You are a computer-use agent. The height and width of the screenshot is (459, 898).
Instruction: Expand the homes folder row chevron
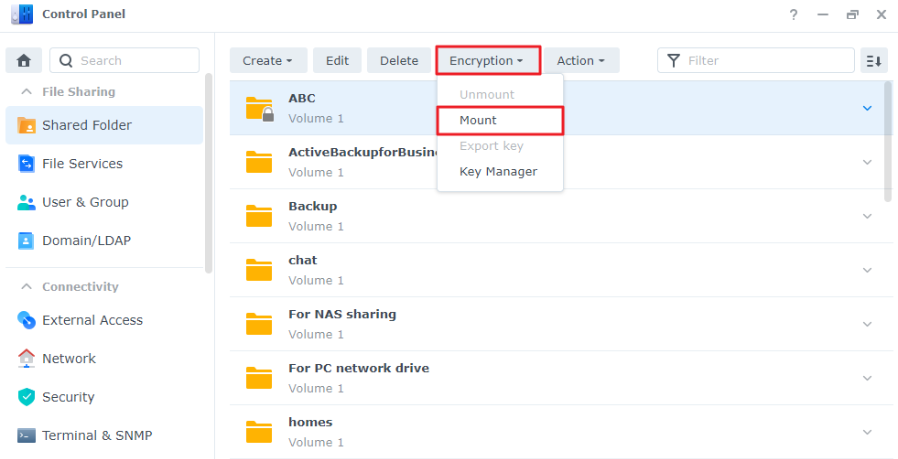(x=867, y=431)
